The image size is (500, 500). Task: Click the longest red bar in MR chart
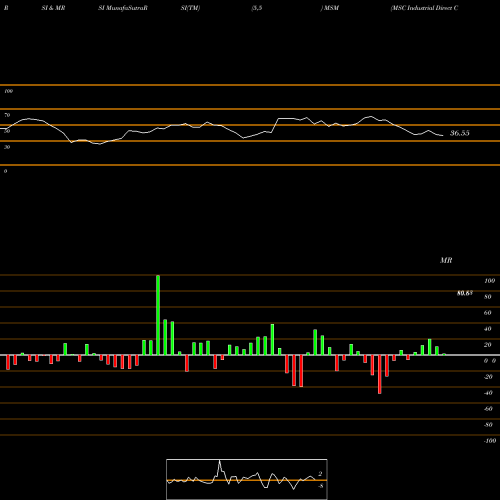tap(380, 374)
